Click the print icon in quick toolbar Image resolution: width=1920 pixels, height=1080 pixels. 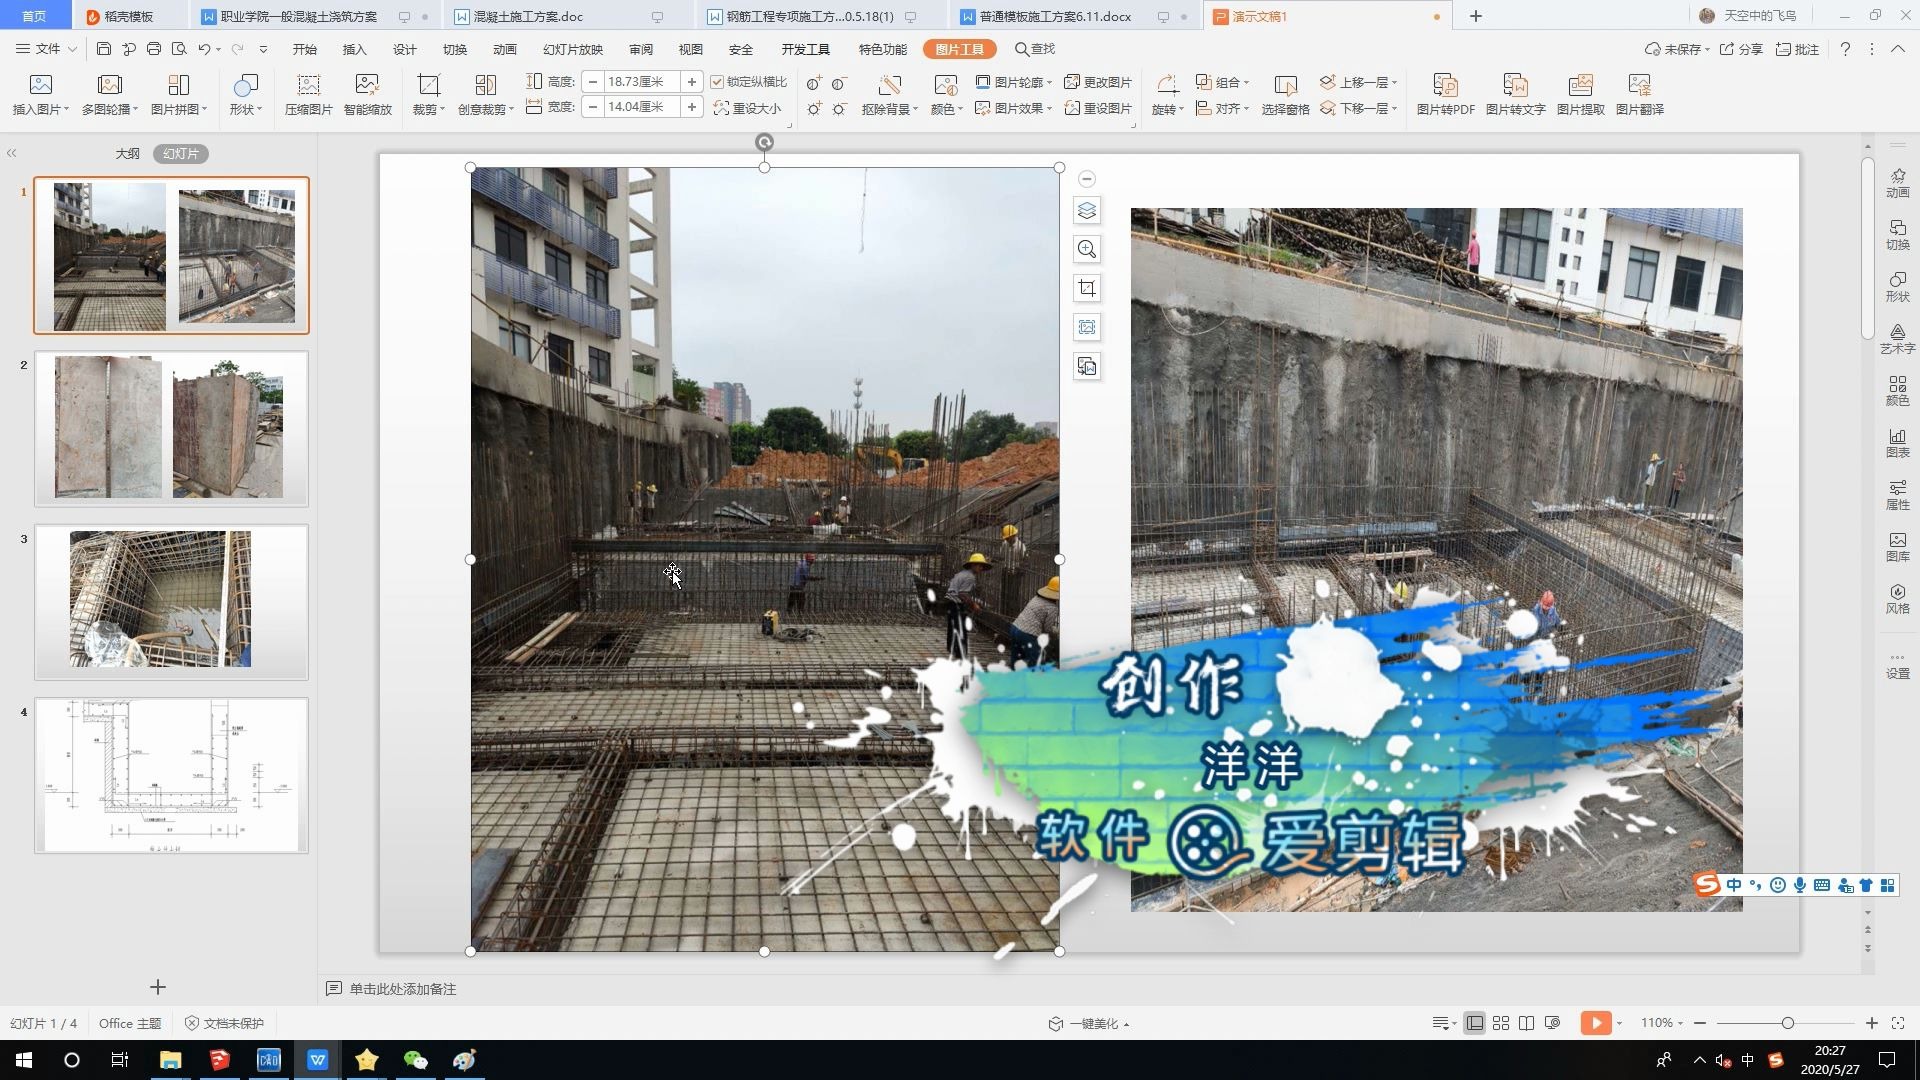click(154, 49)
